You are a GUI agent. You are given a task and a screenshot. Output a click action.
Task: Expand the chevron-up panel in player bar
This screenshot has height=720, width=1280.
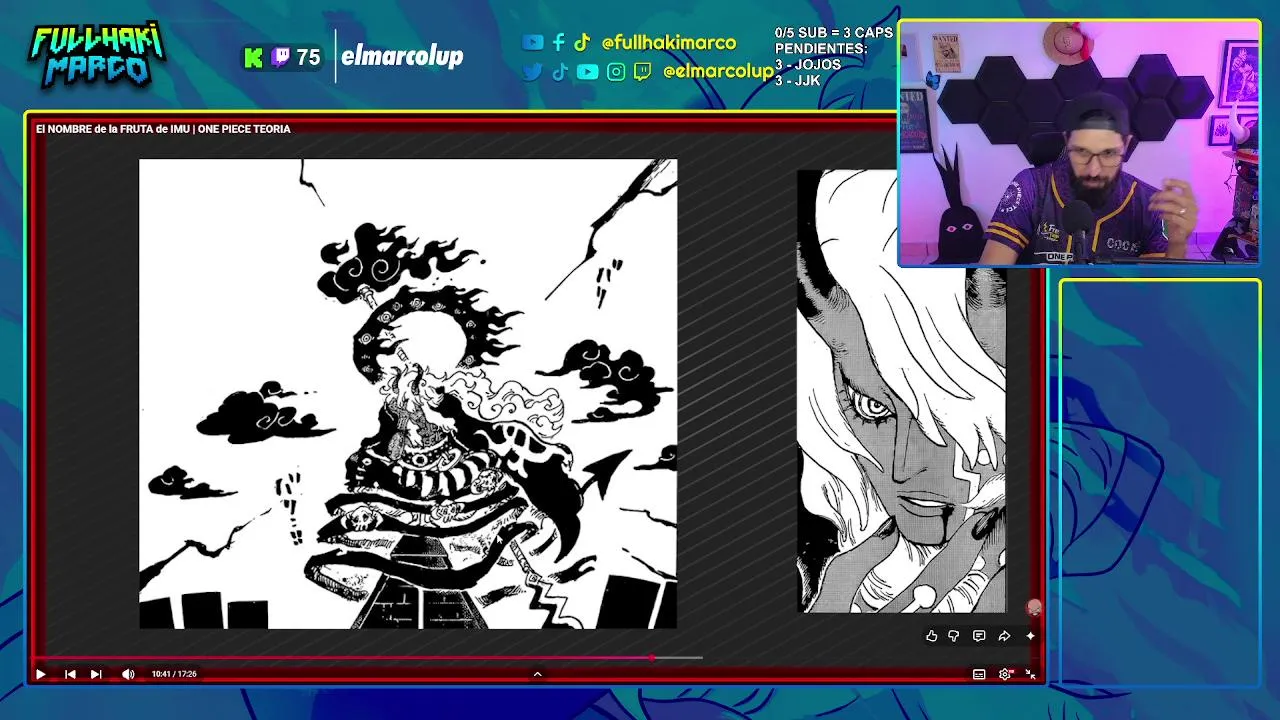[x=537, y=674]
